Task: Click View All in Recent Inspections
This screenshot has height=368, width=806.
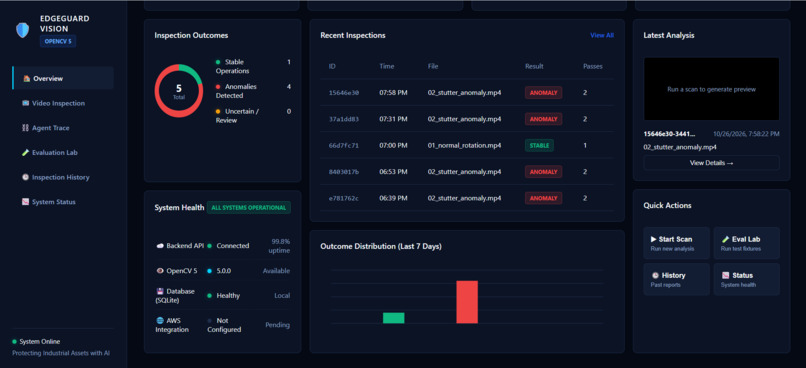Action: click(602, 35)
